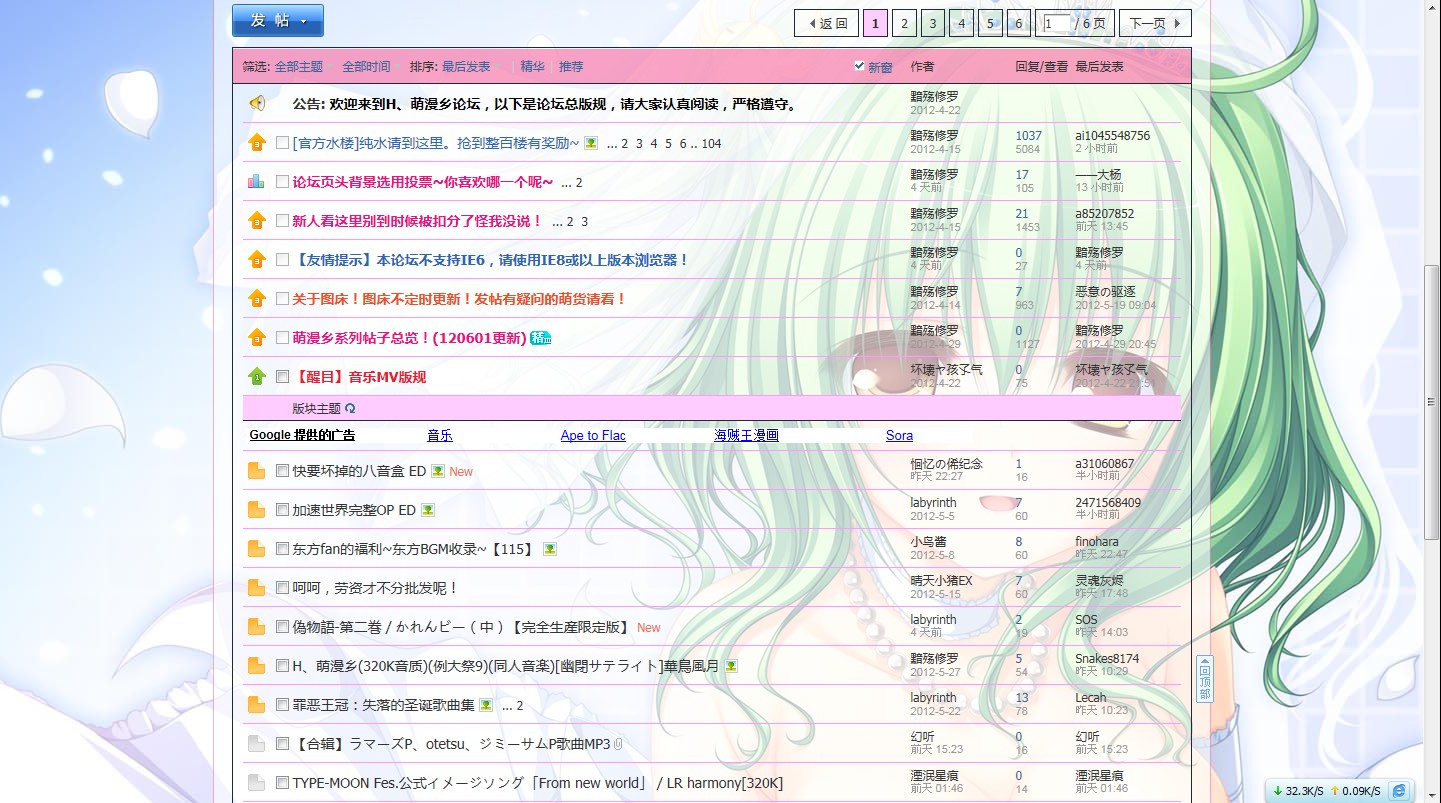Click the folder icon beside 加速世界完整OP ED
This screenshot has width=1441, height=803.
[x=256, y=510]
